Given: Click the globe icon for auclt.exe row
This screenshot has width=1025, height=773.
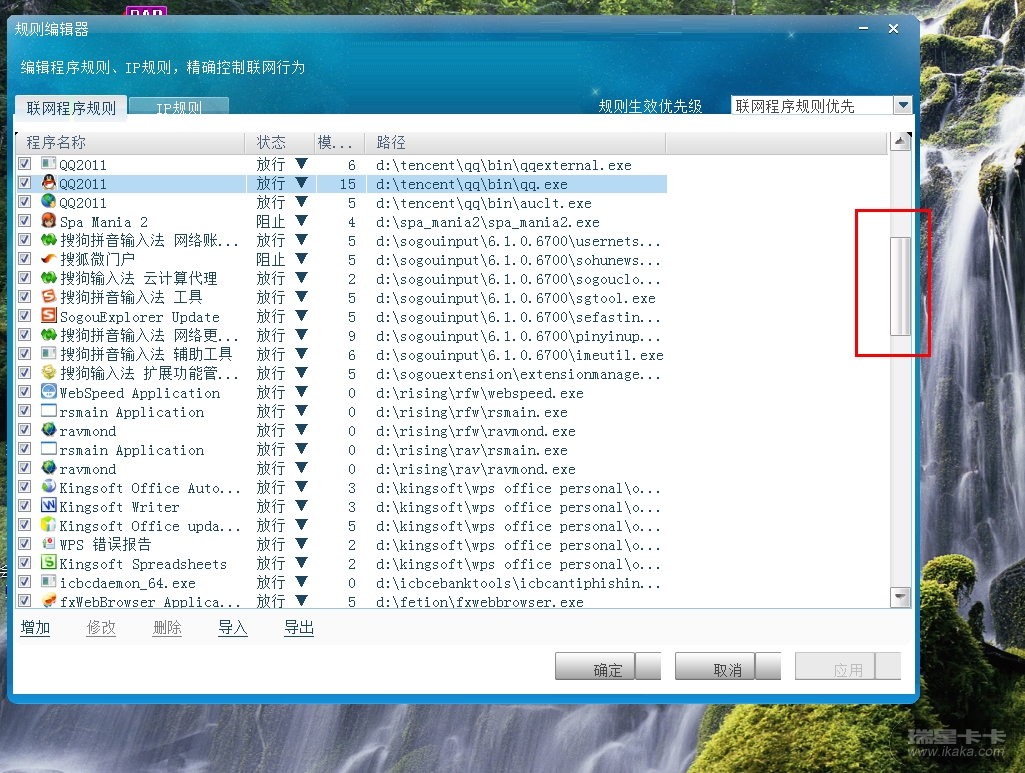Looking at the screenshot, I should pyautogui.click(x=48, y=201).
